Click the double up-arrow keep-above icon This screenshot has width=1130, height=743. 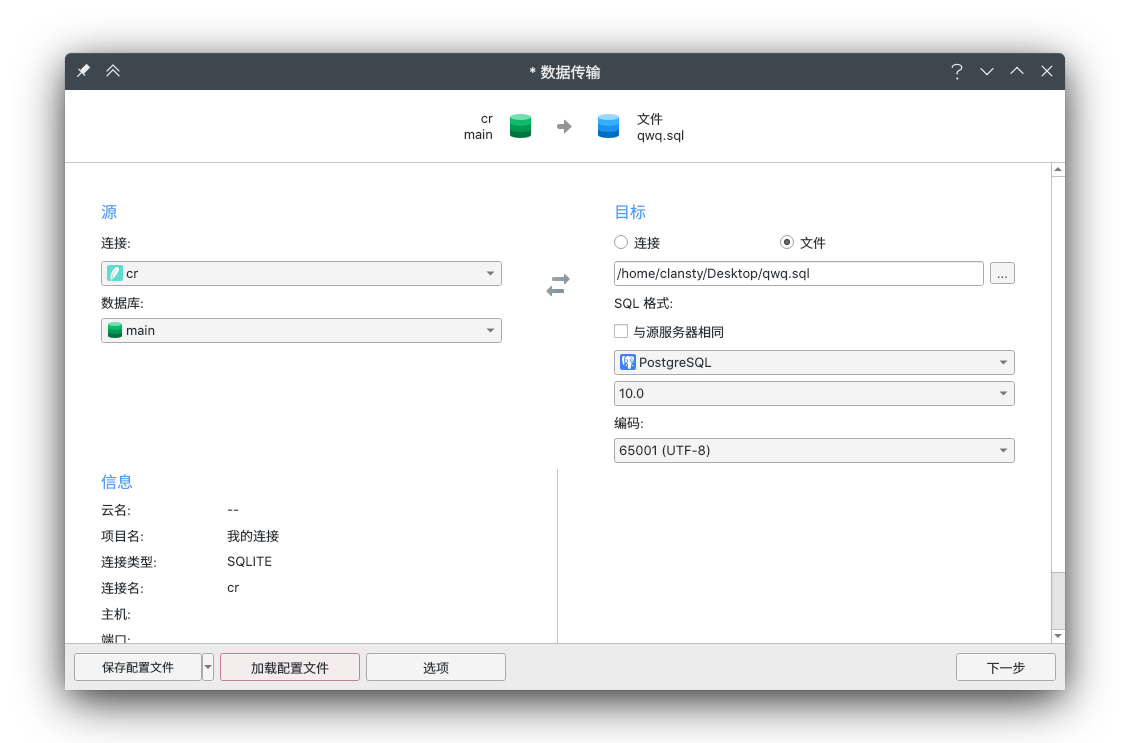point(113,71)
